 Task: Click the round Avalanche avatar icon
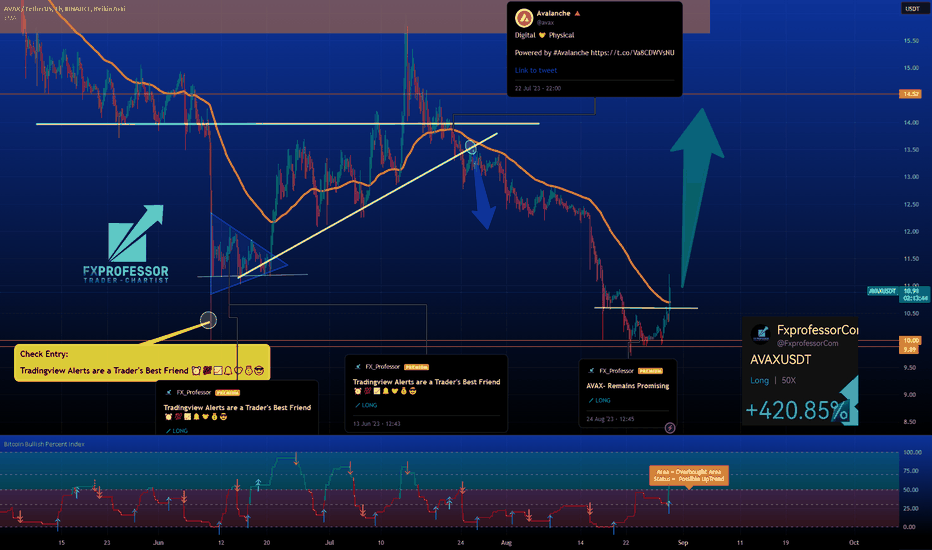click(x=524, y=18)
